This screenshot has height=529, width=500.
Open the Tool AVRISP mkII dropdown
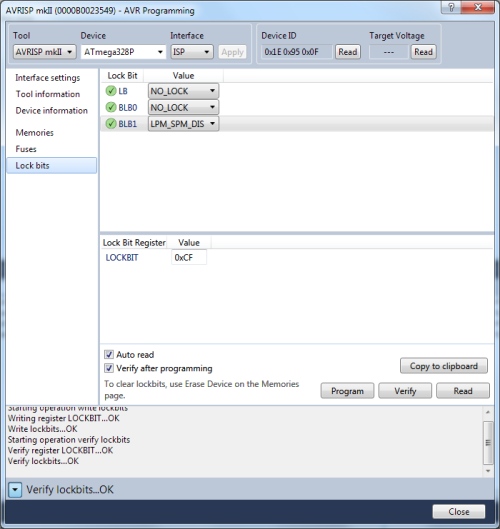(x=44, y=52)
